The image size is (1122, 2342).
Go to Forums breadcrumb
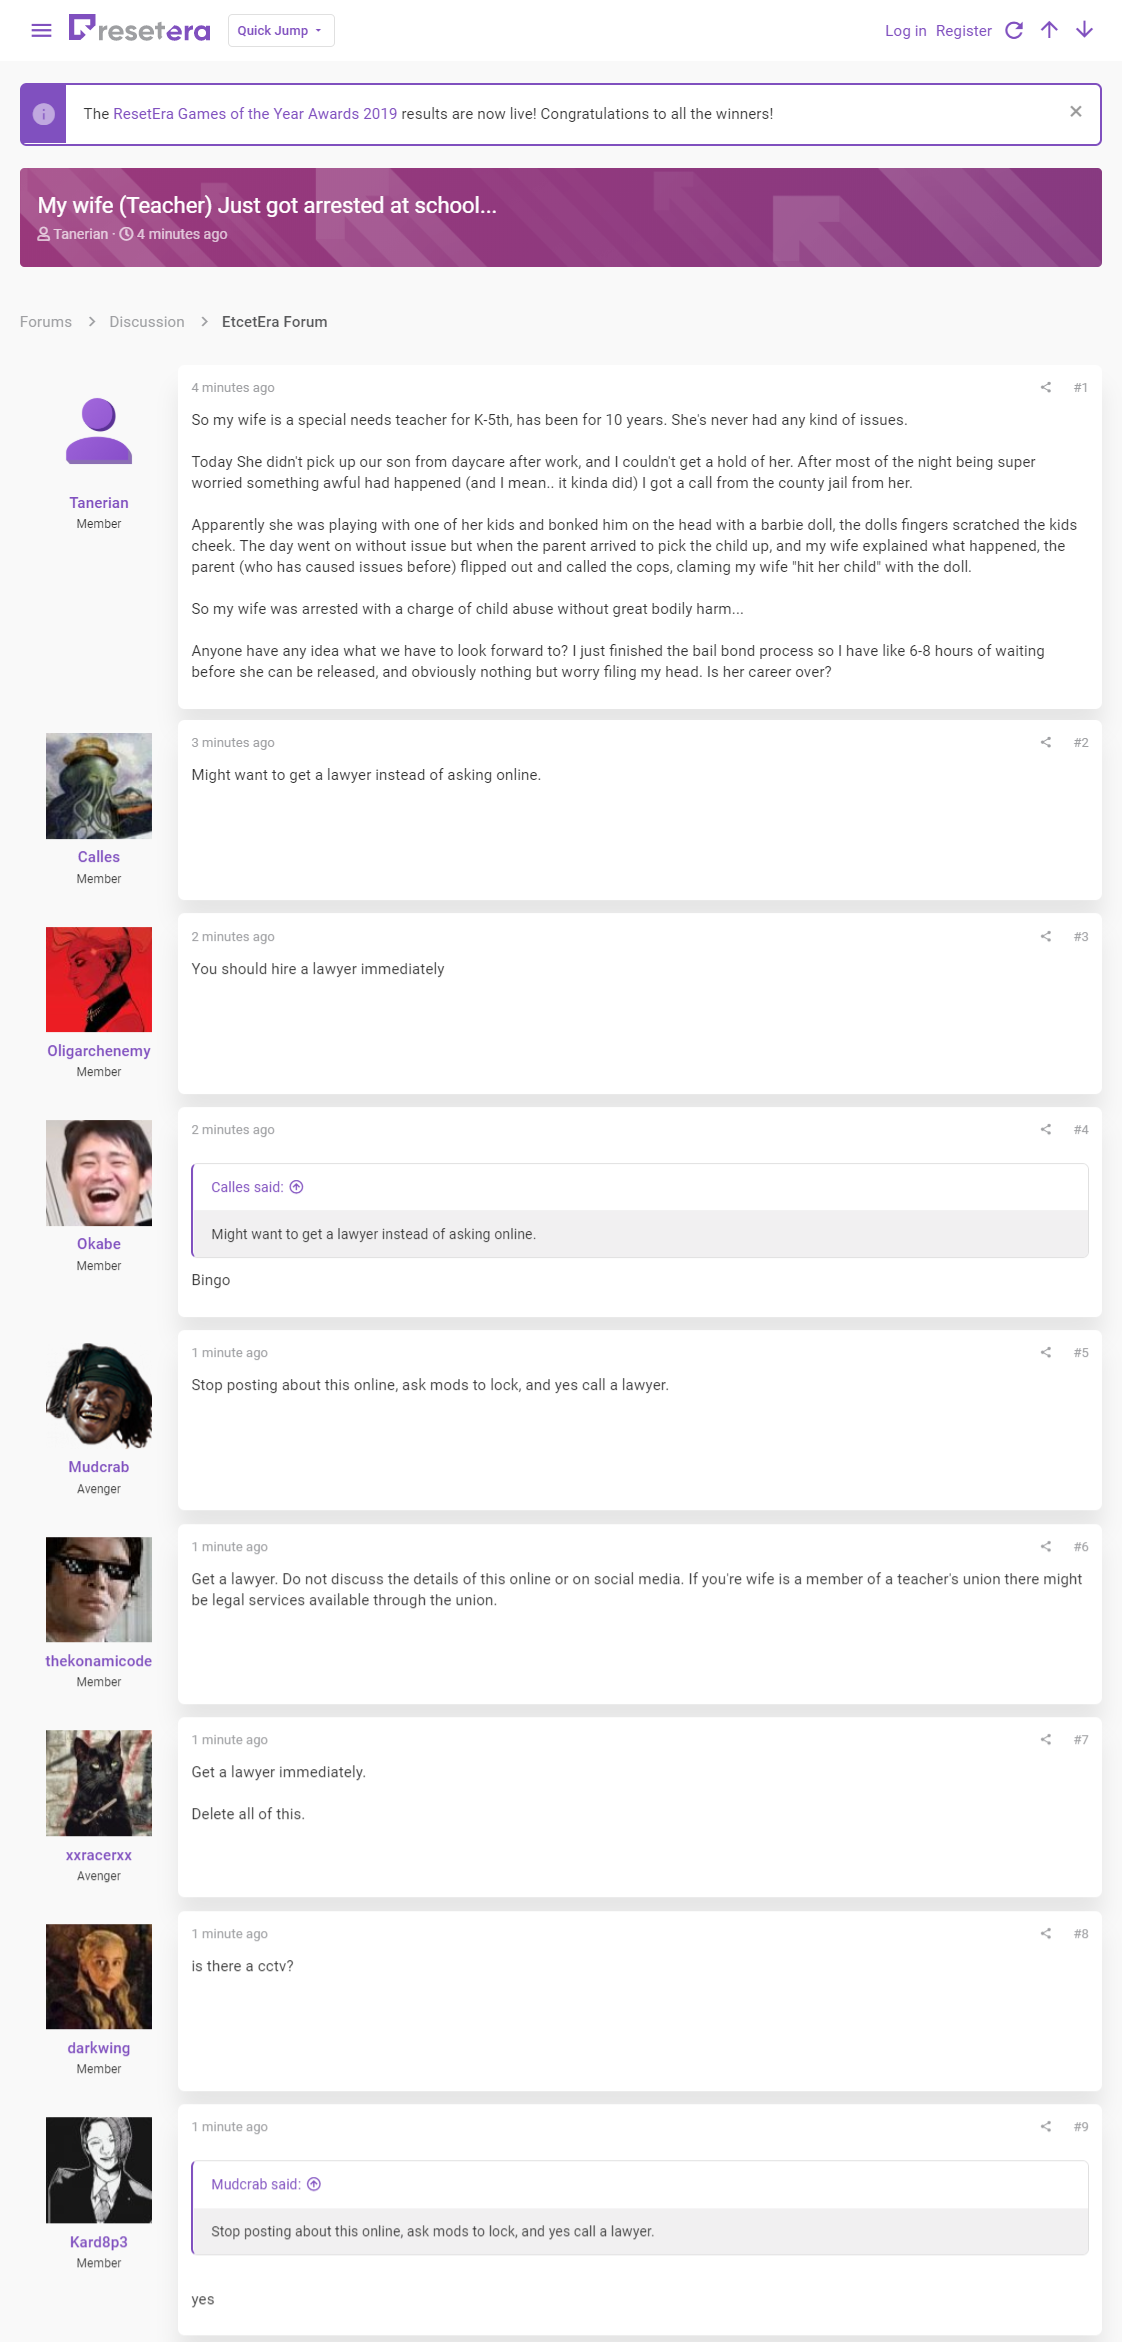(46, 322)
